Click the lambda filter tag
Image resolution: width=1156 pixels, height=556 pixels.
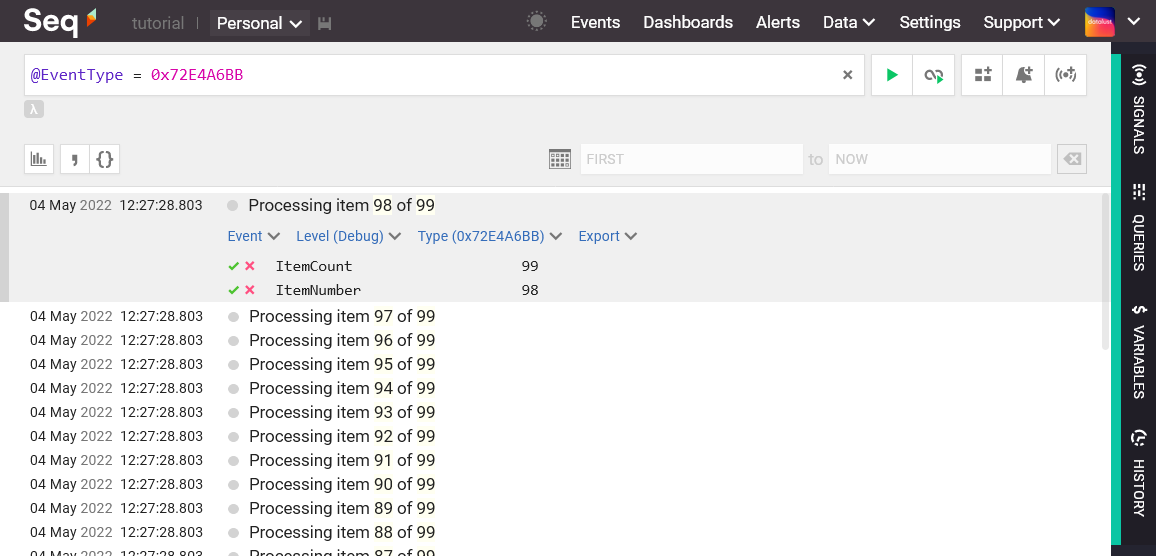34,109
